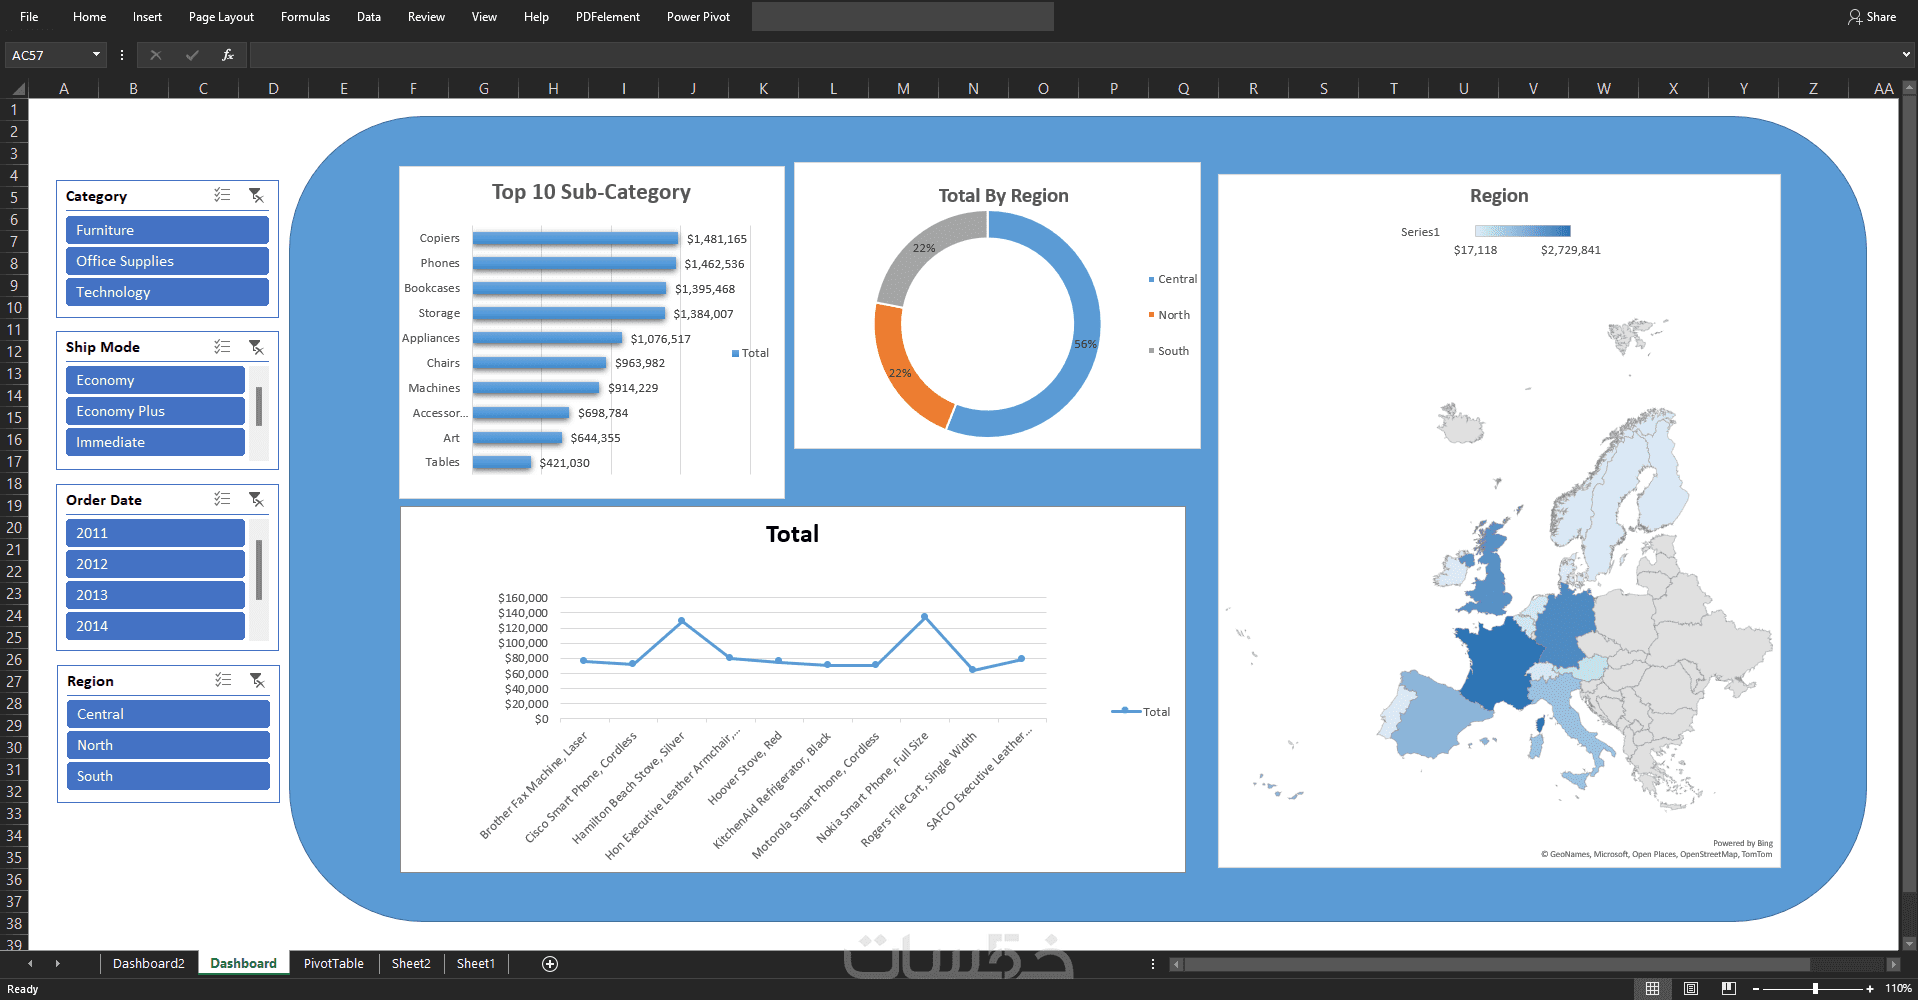1918x1000 pixels.
Task: Toggle the Economy Plus ship mode filter
Action: click(155, 411)
